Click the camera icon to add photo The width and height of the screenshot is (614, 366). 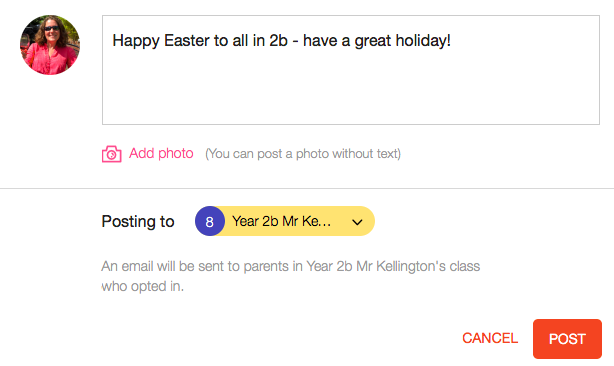112,154
